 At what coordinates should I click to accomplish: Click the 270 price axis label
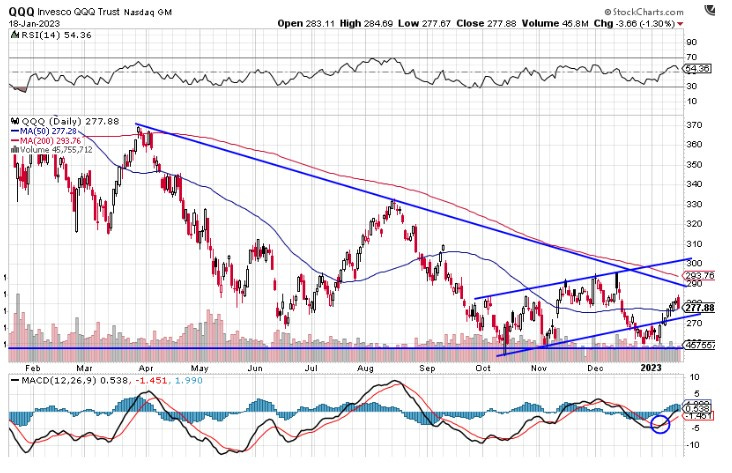(694, 323)
